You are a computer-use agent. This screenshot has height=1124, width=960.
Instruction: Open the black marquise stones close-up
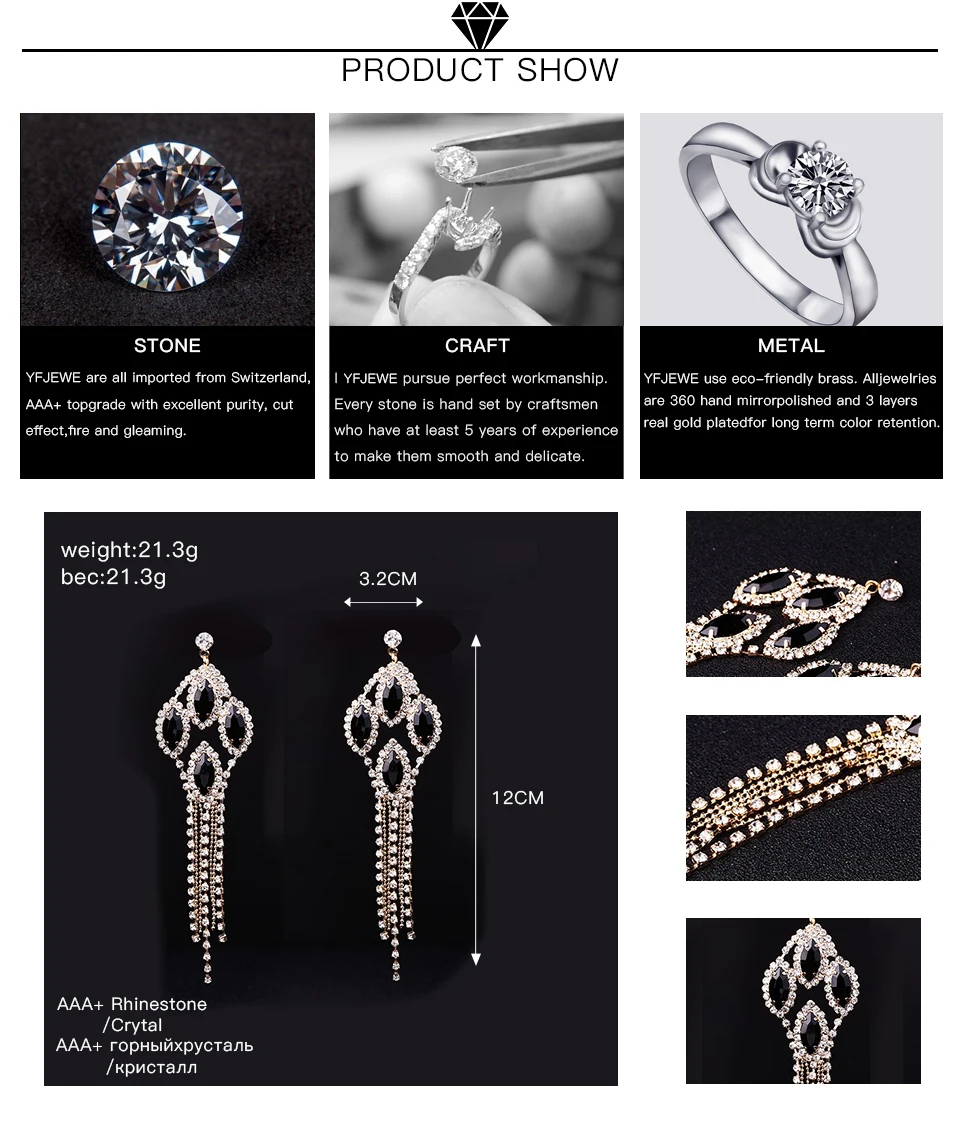click(x=803, y=594)
